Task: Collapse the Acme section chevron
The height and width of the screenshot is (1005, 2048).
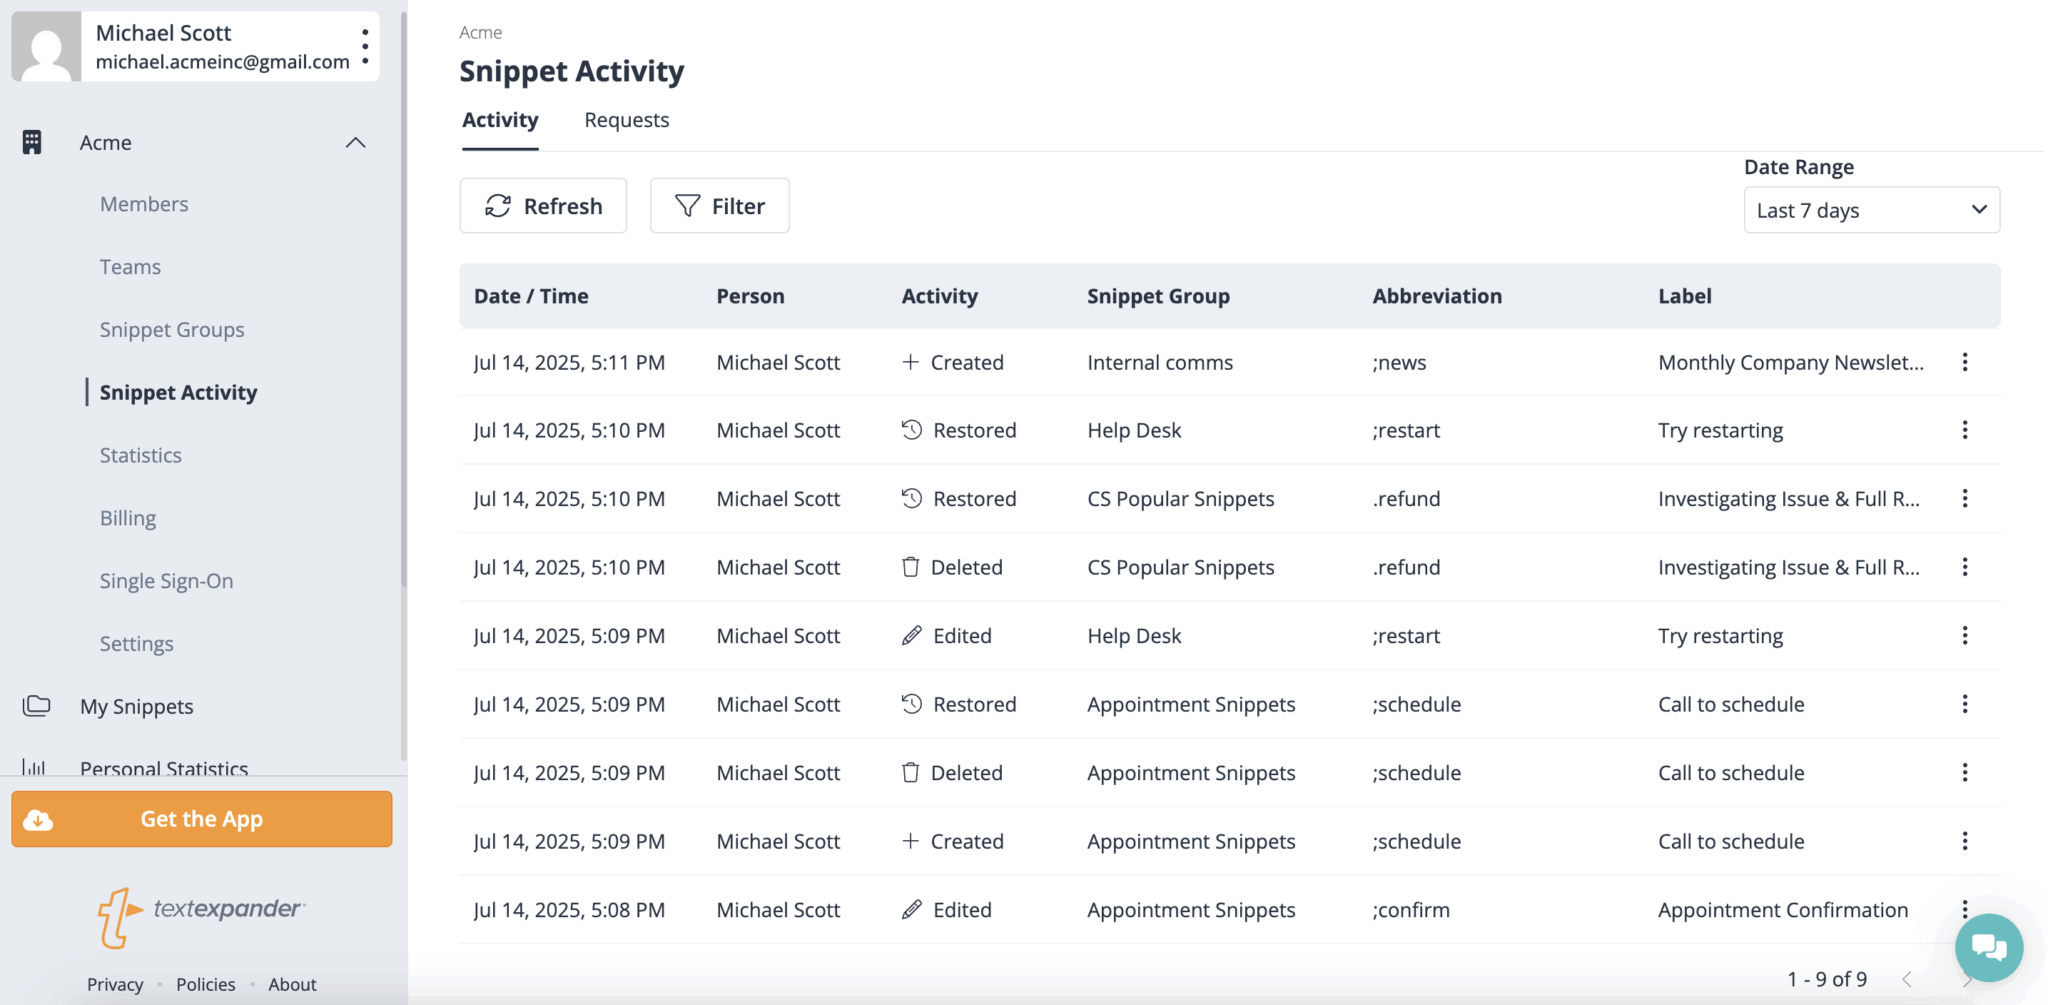Action: [355, 142]
